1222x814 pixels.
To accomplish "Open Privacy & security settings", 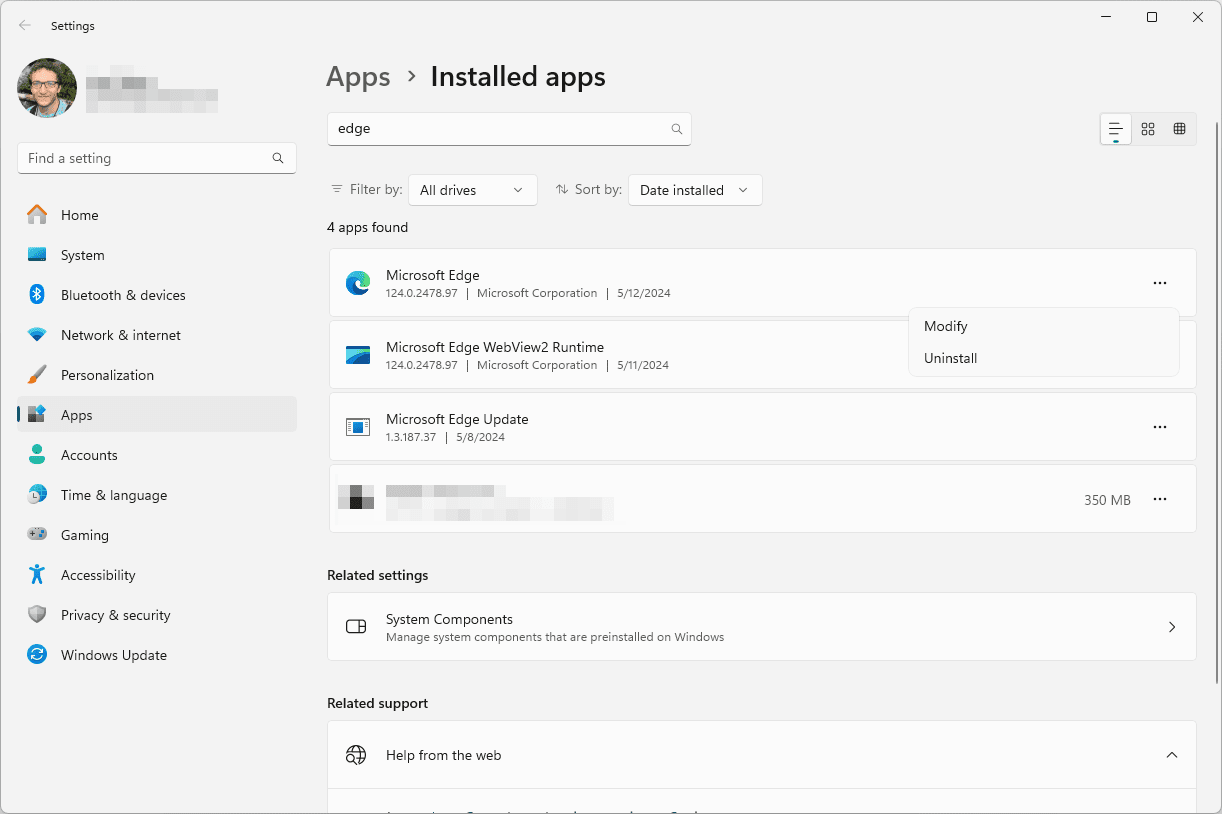I will pyautogui.click(x=115, y=615).
